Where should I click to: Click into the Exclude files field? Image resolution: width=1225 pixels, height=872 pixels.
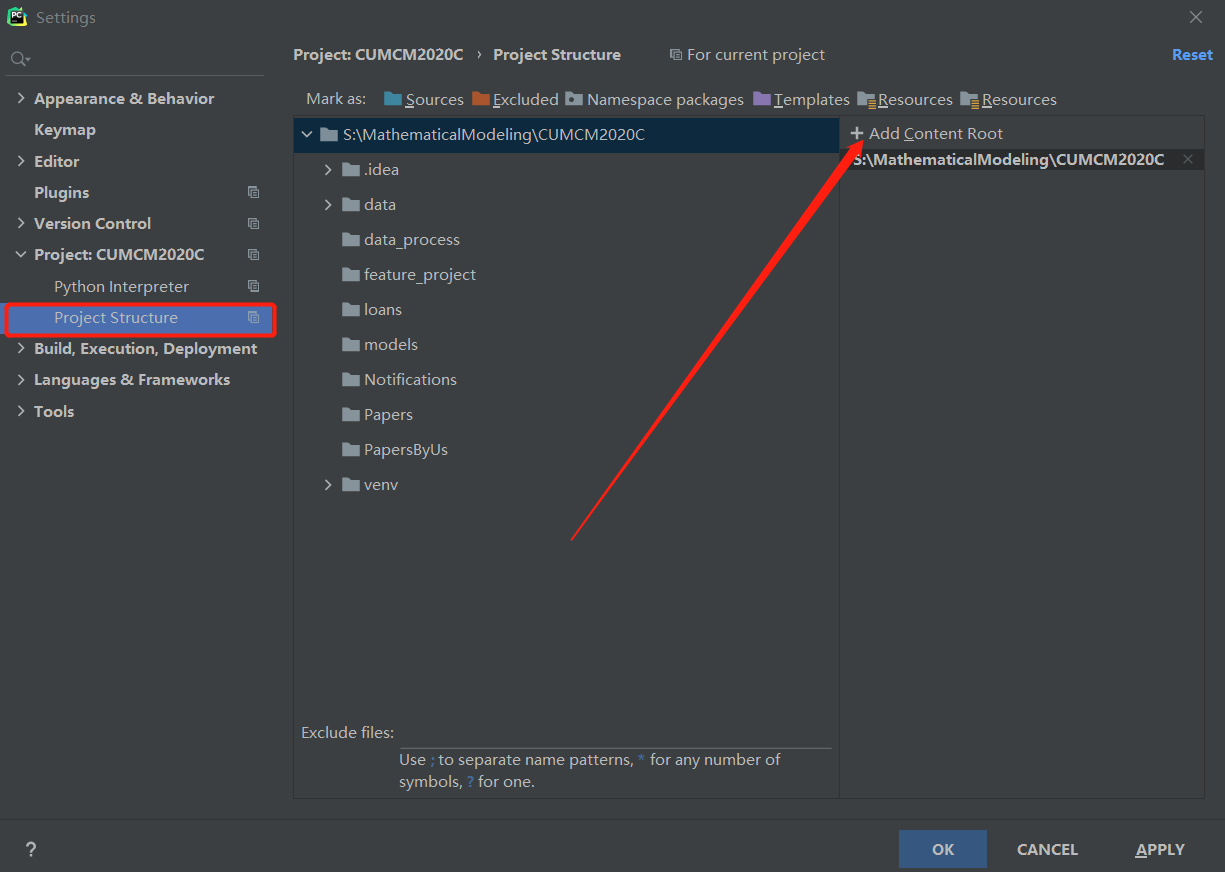(x=615, y=733)
